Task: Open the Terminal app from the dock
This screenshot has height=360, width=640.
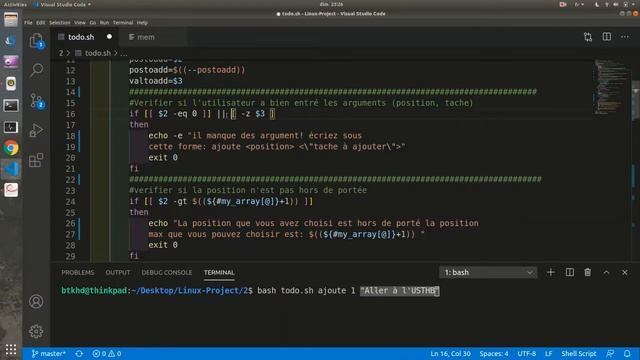Action: 11,105
